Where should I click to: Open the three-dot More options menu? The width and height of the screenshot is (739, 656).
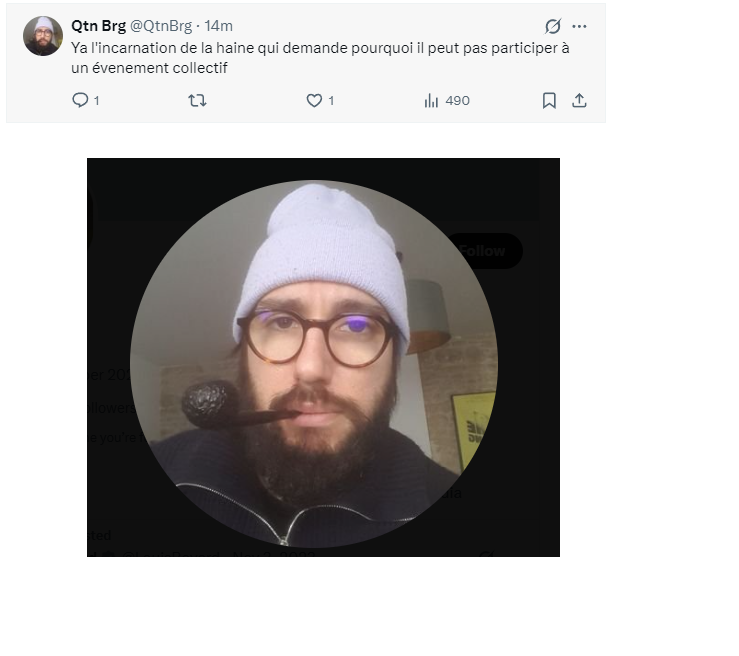point(580,26)
